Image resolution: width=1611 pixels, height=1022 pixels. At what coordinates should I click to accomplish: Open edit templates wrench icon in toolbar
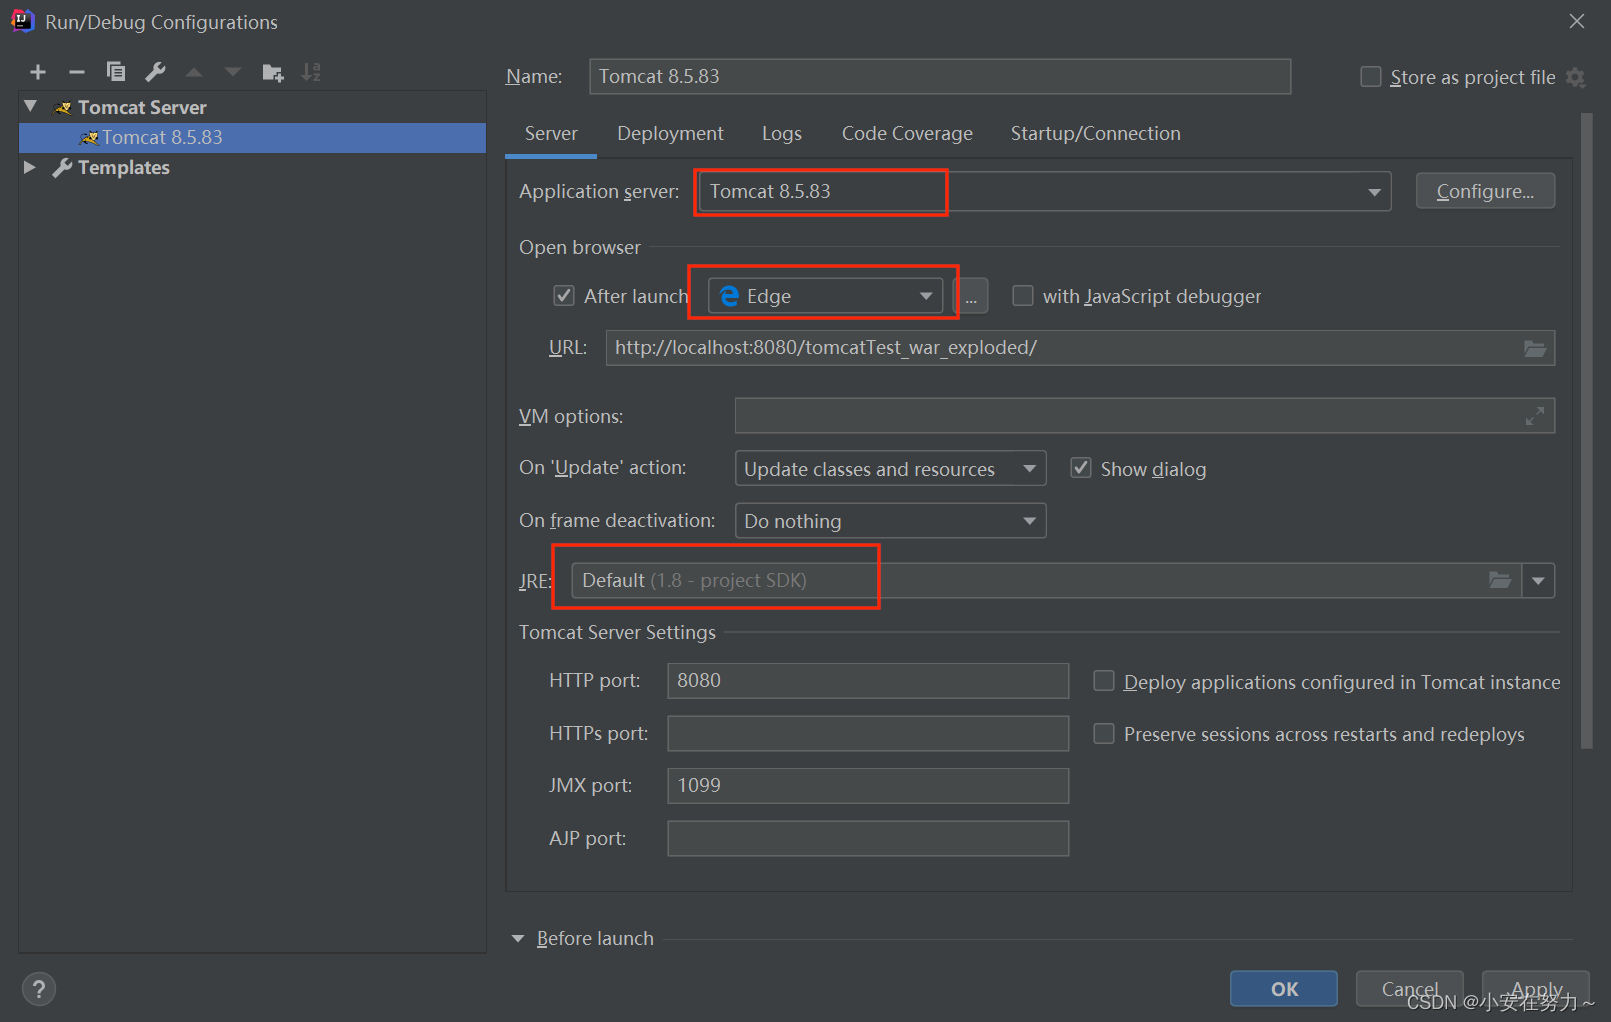pos(155,72)
